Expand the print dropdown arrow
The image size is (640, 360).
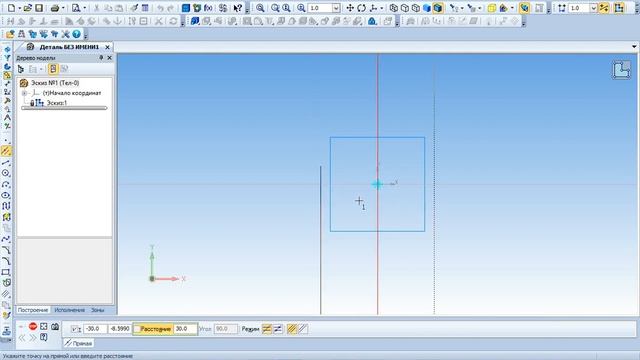pyautogui.click(x=63, y=8)
